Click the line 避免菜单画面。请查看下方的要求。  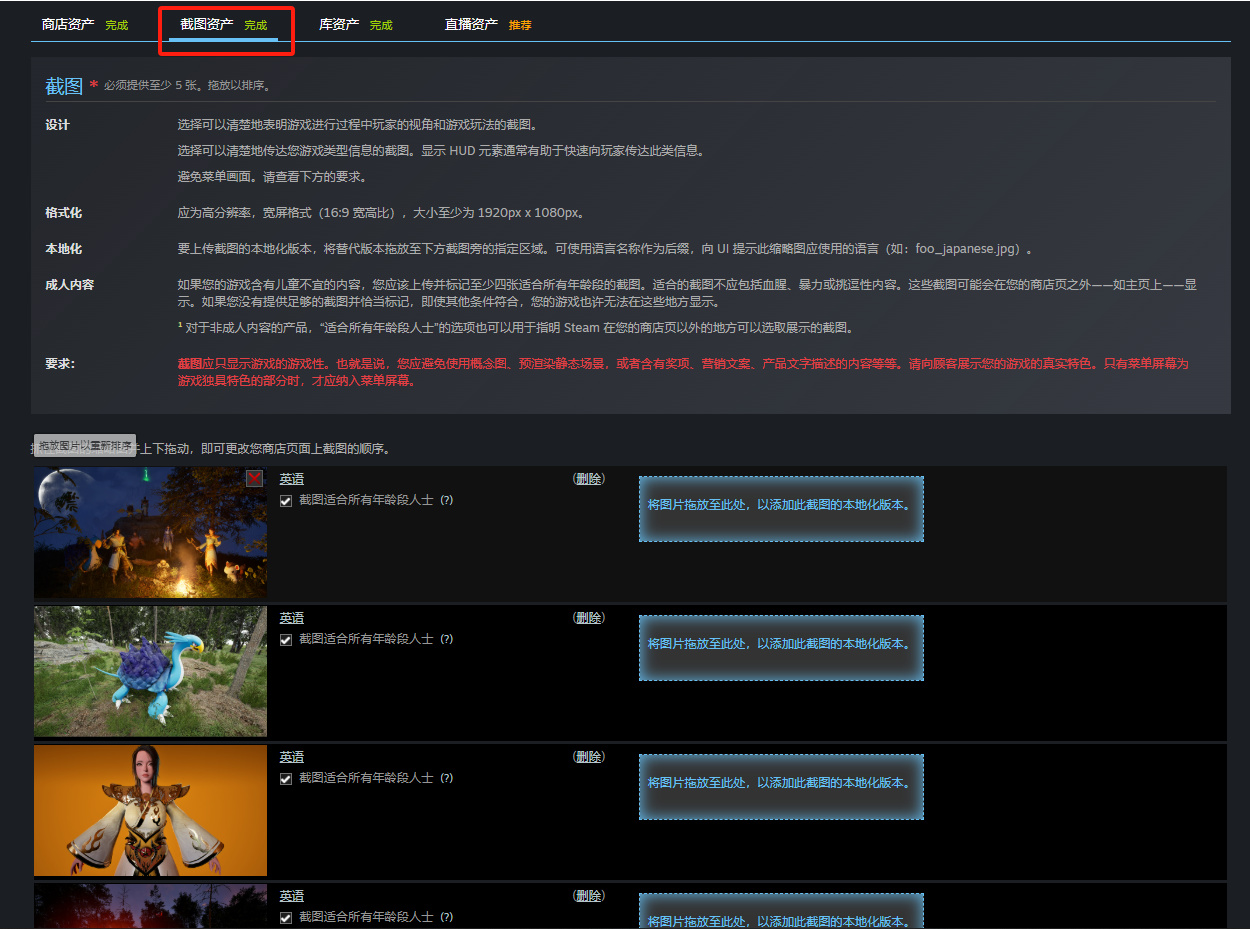[272, 177]
